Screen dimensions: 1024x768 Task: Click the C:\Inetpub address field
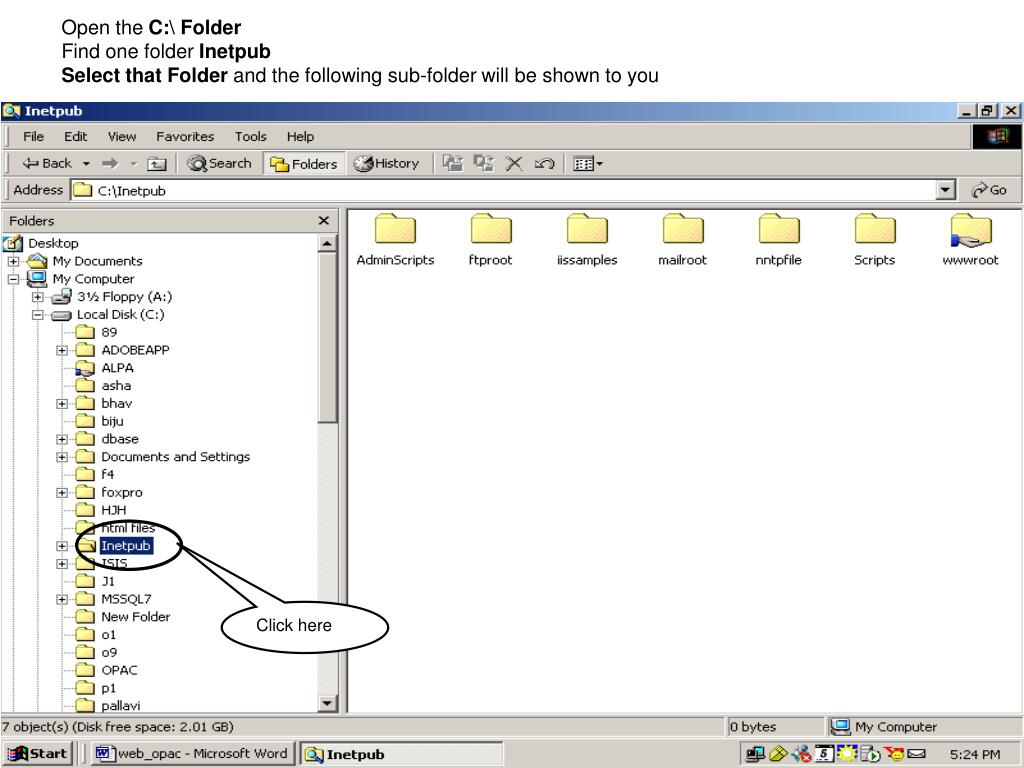504,190
